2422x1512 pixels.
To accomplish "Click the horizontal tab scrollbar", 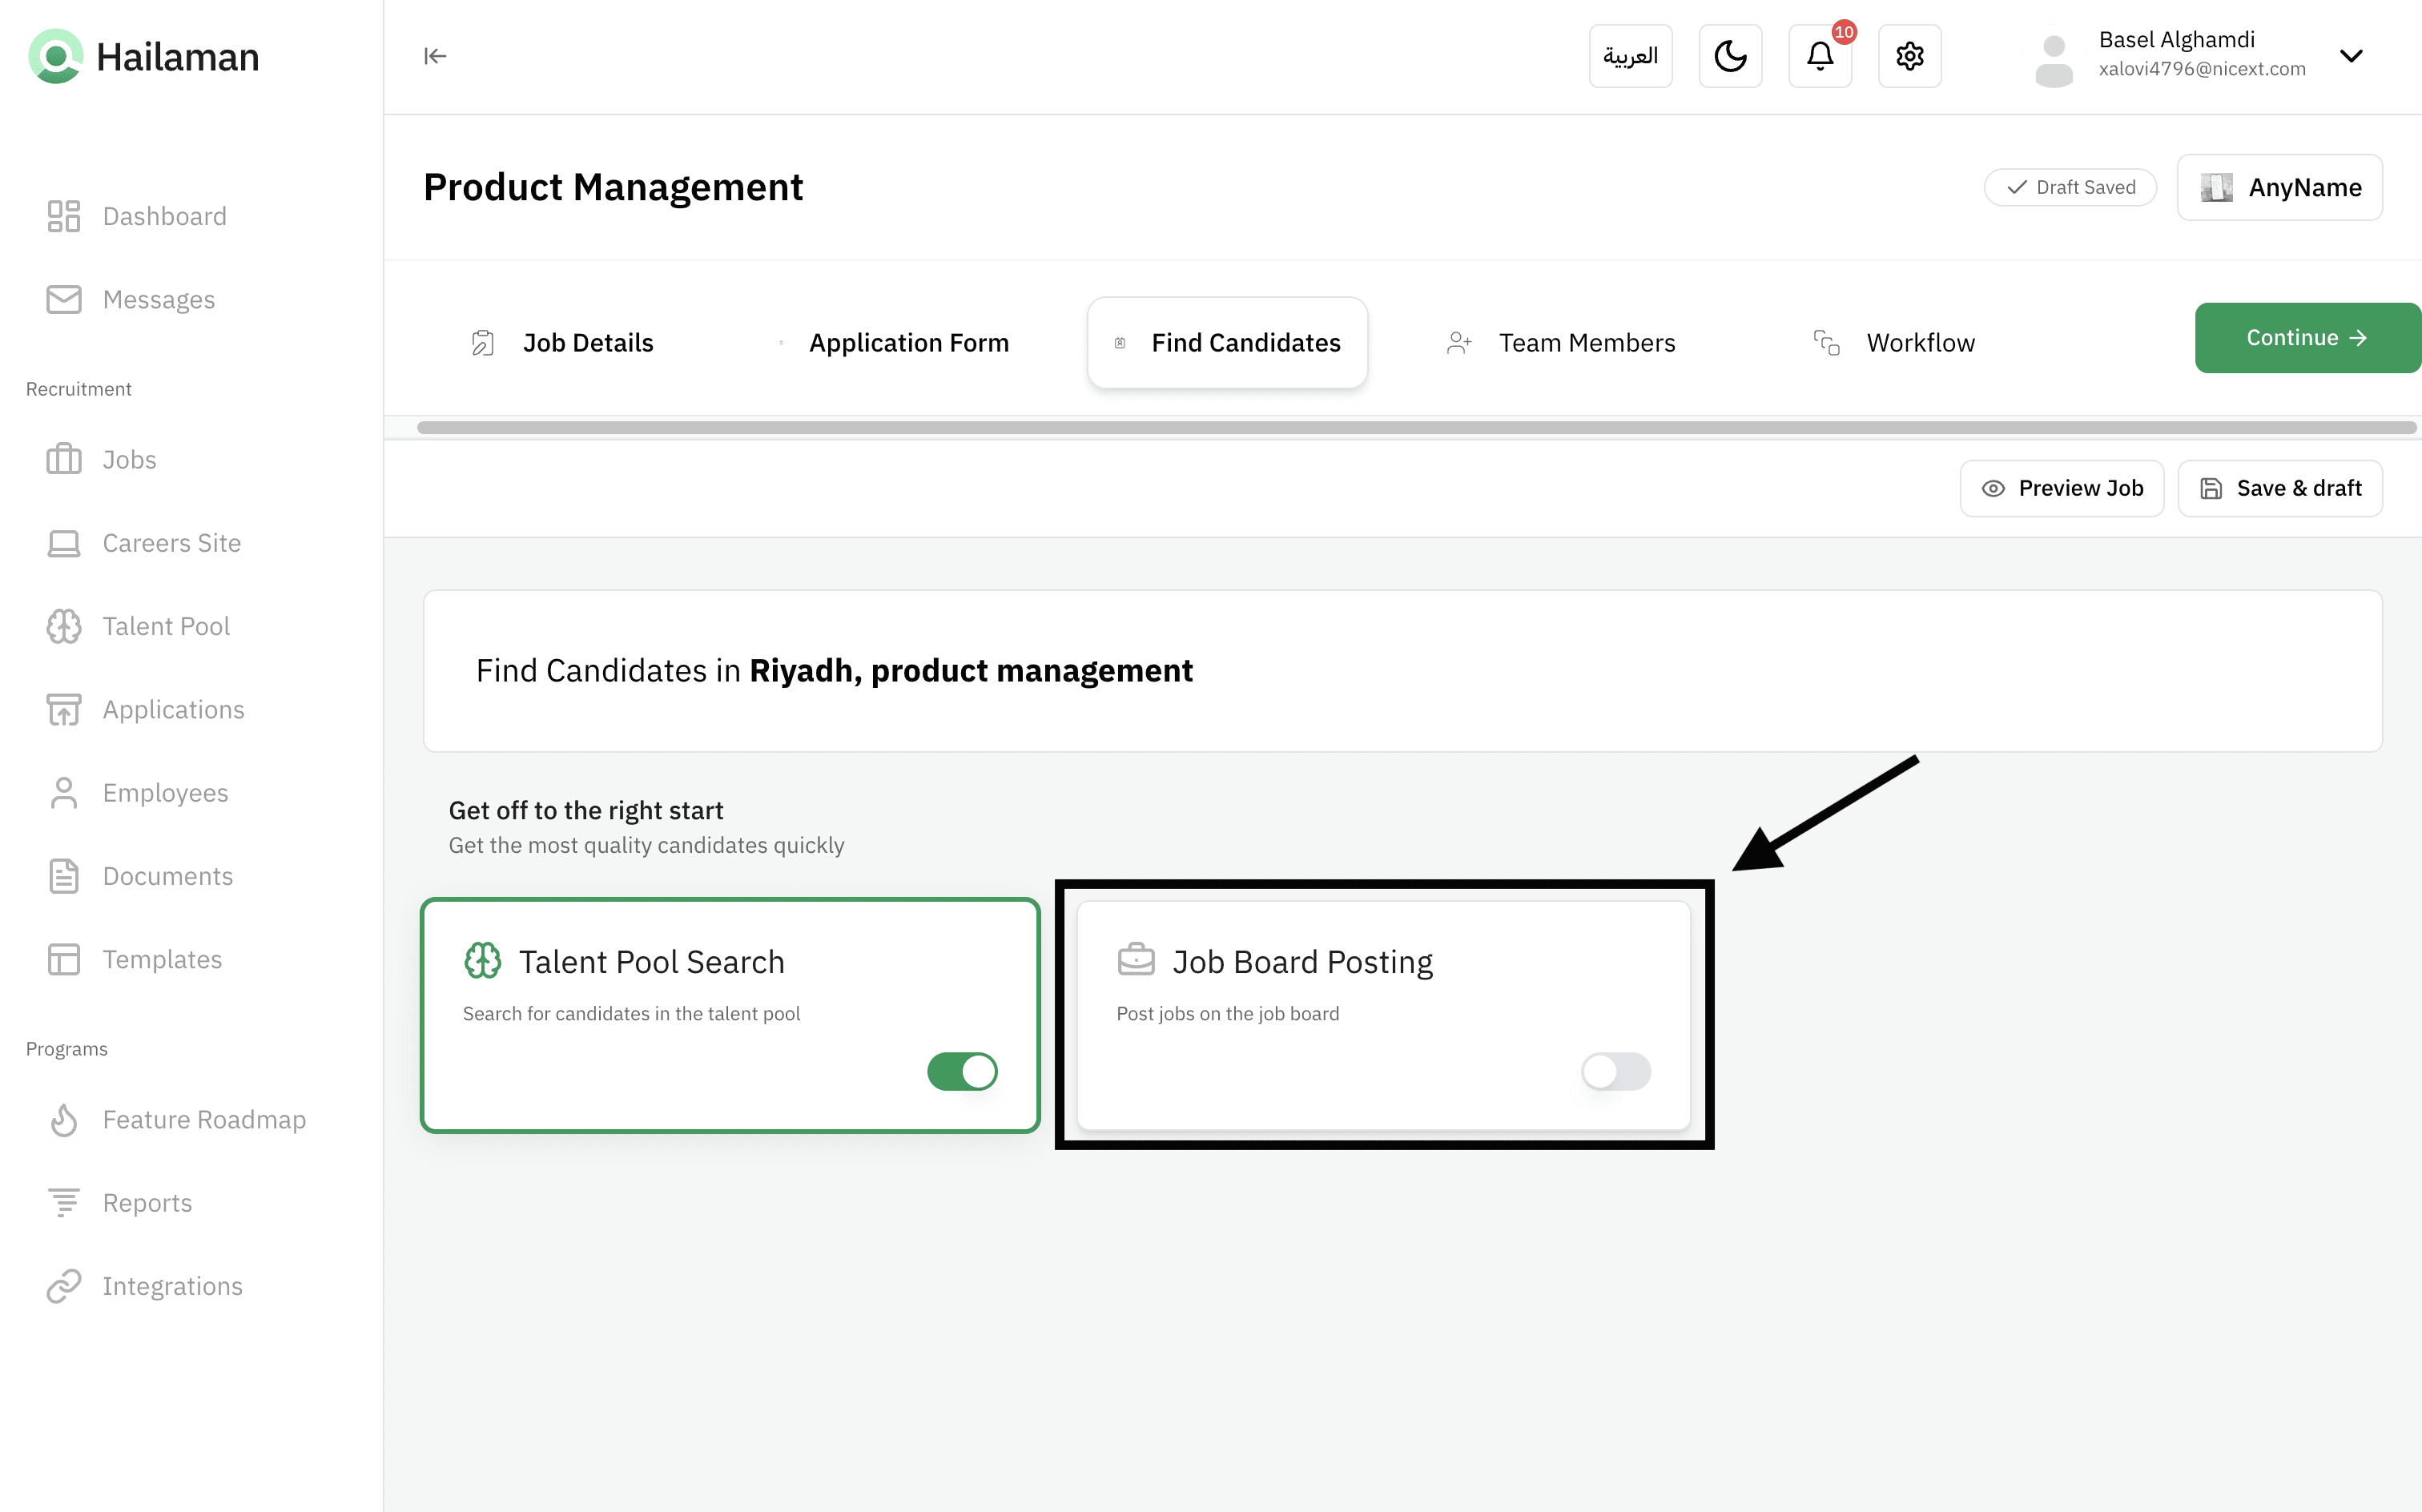I will [1416, 428].
